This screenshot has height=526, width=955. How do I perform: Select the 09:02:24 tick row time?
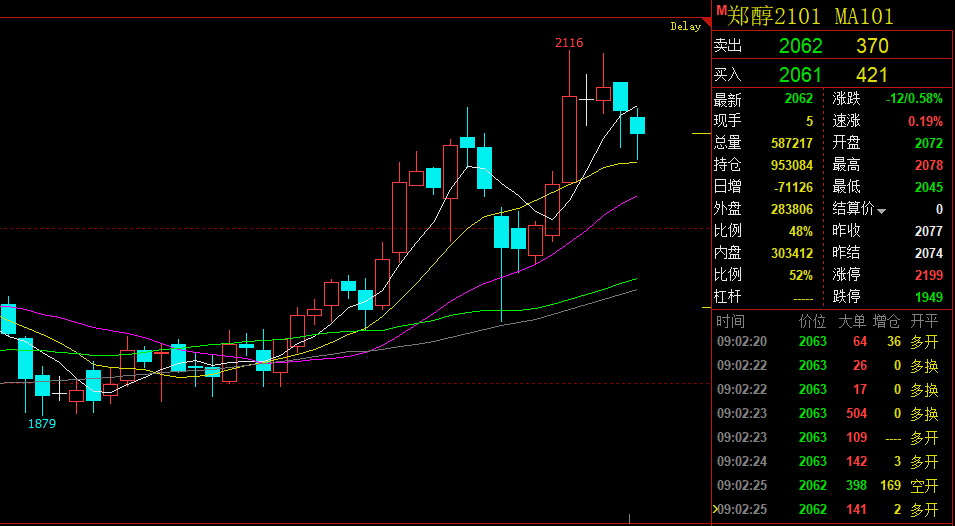741,461
